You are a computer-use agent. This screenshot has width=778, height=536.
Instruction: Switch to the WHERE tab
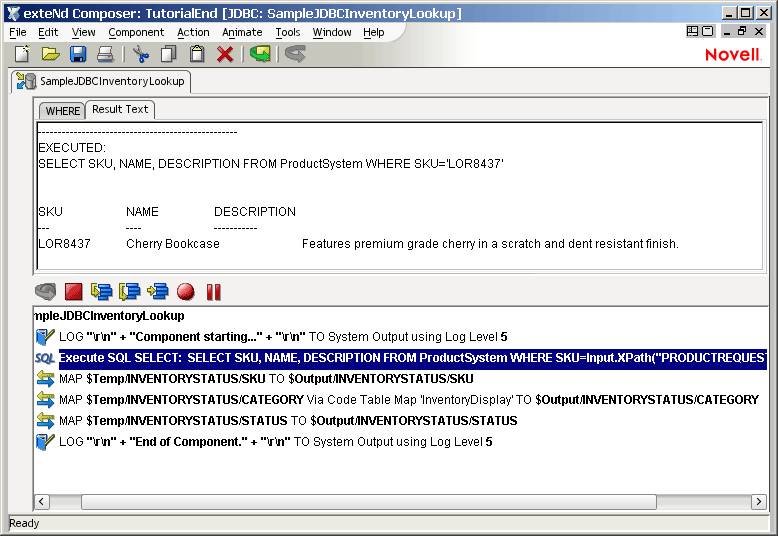[63, 111]
